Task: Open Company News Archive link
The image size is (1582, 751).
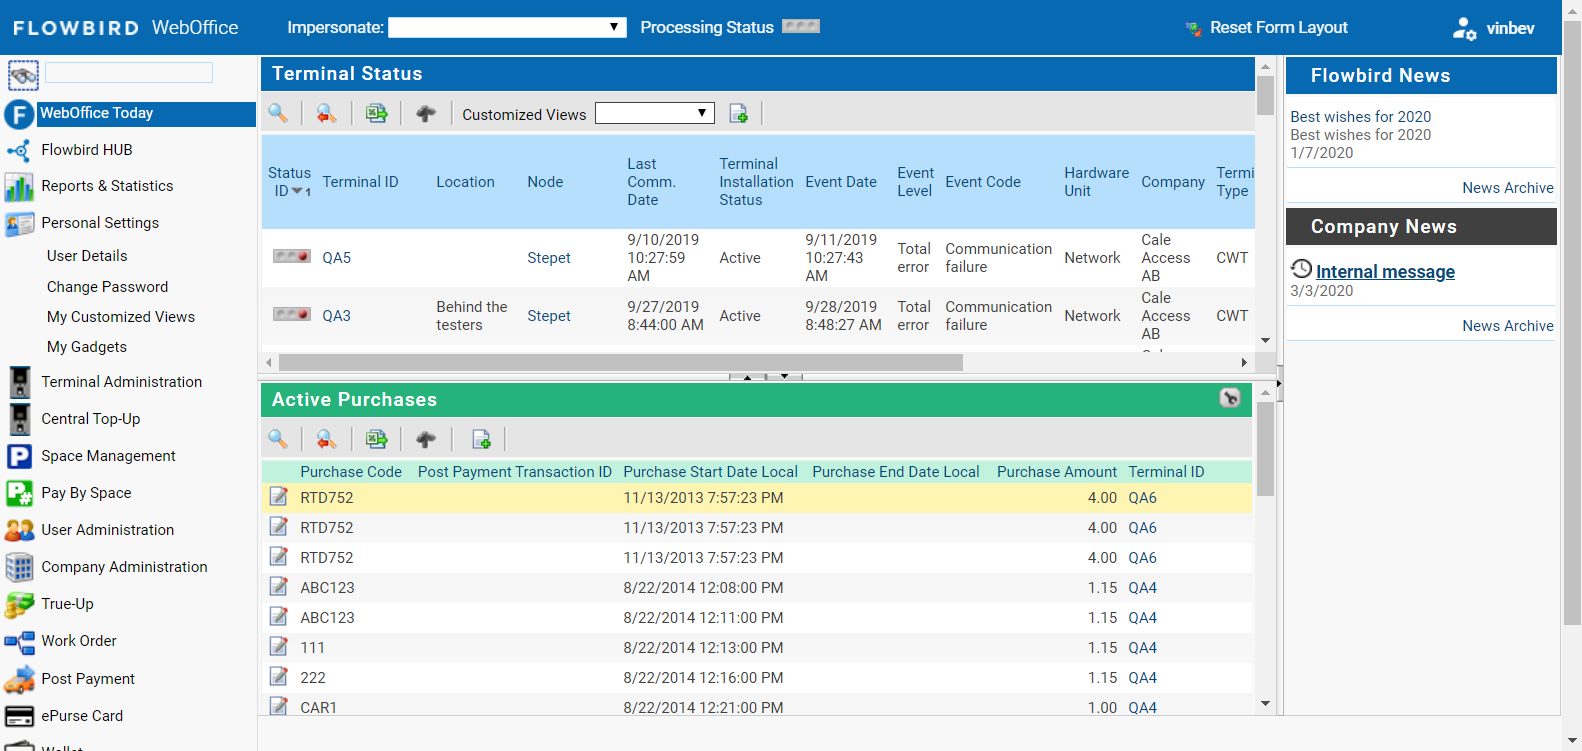Action: [1508, 326]
